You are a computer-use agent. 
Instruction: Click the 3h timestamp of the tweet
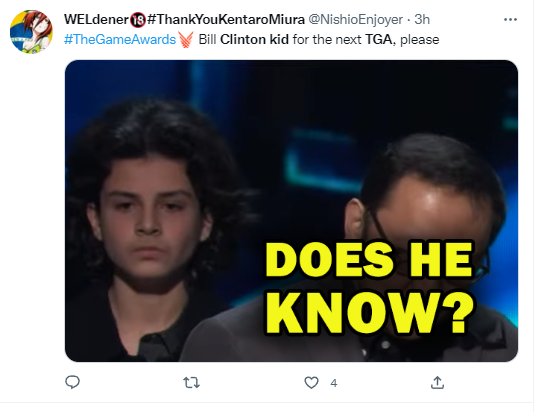(x=422, y=19)
